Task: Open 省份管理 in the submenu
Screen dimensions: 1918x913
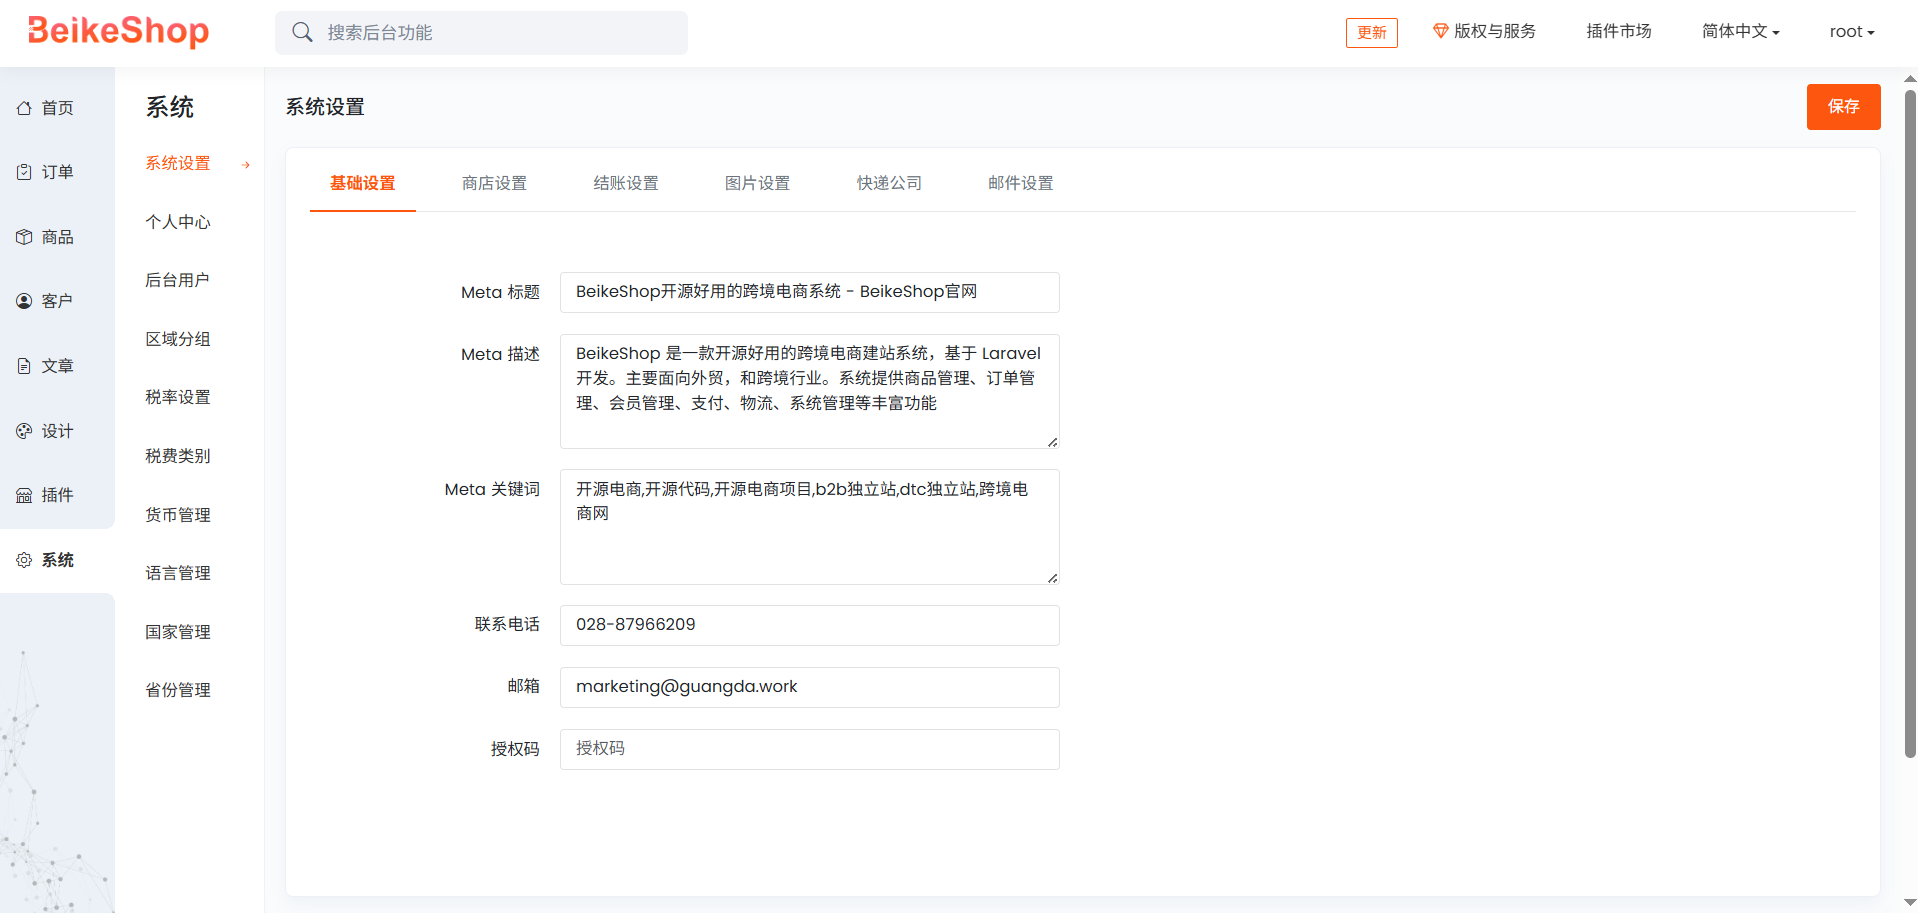Action: [178, 690]
